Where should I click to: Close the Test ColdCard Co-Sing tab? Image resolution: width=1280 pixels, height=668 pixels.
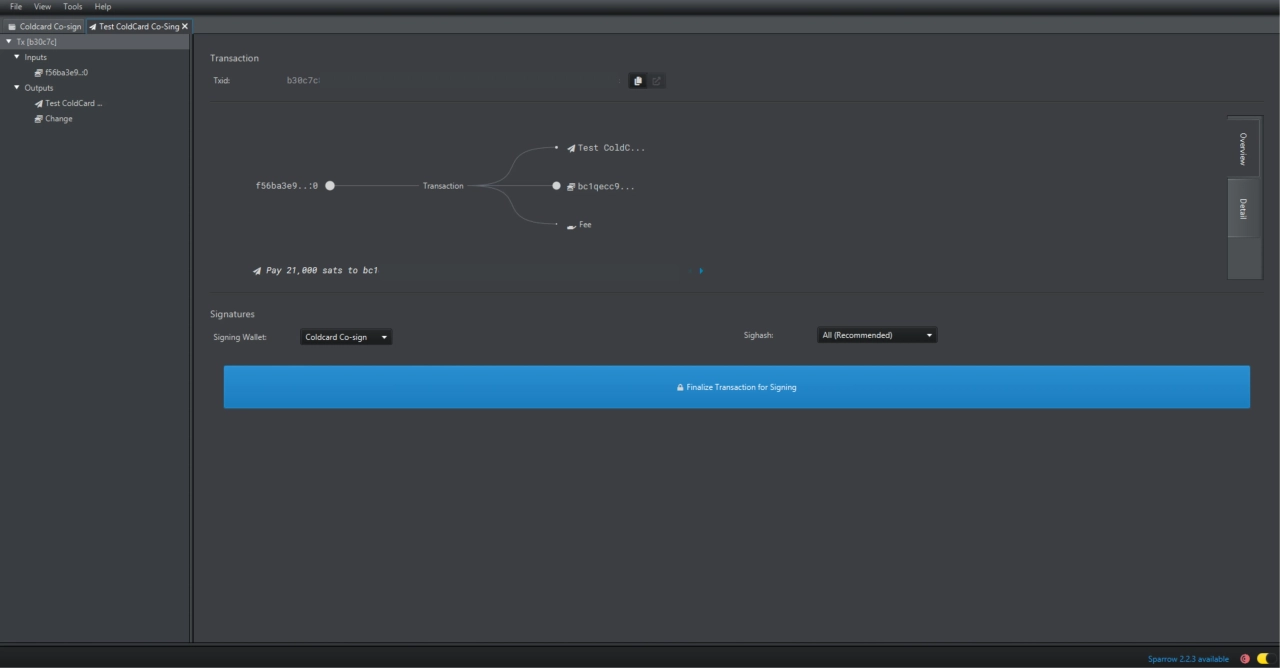[x=185, y=27]
